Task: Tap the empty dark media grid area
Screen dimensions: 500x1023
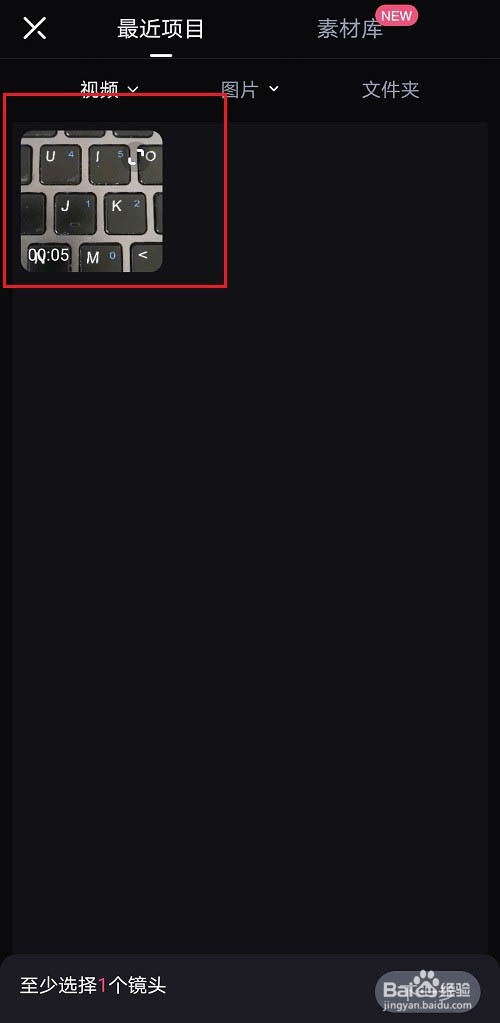Action: click(x=250, y=587)
